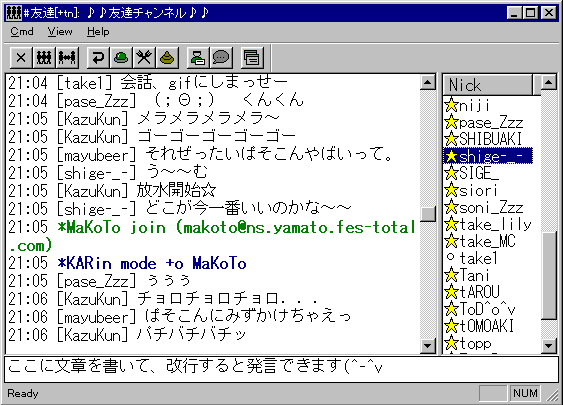This screenshot has width=563, height=405.
Task: Click the speech bubble toolbar icon
Action: pos(221,57)
